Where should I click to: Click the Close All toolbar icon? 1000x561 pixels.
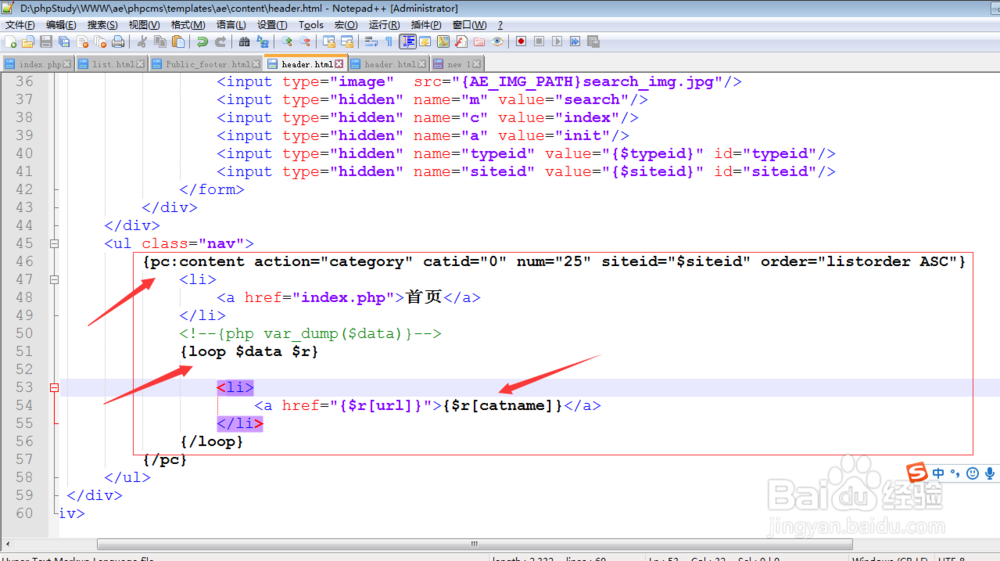pyautogui.click(x=100, y=41)
